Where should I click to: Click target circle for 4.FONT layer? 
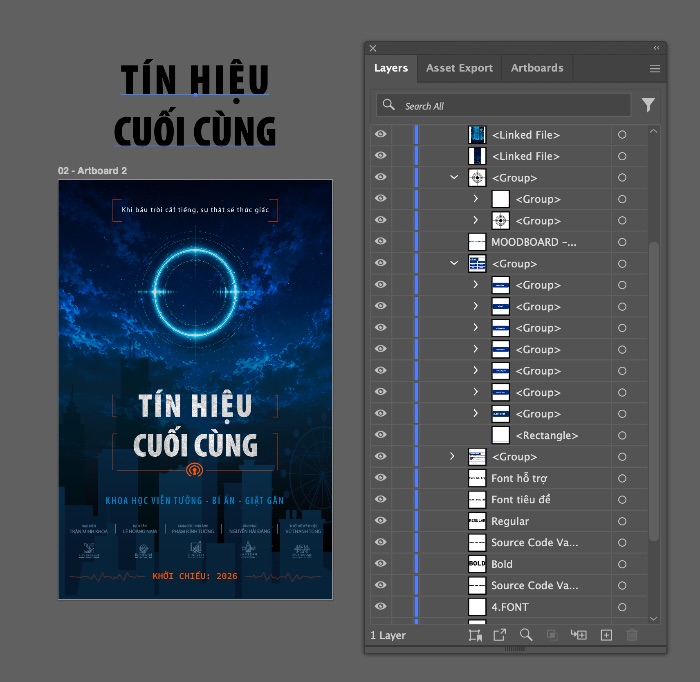(x=622, y=607)
